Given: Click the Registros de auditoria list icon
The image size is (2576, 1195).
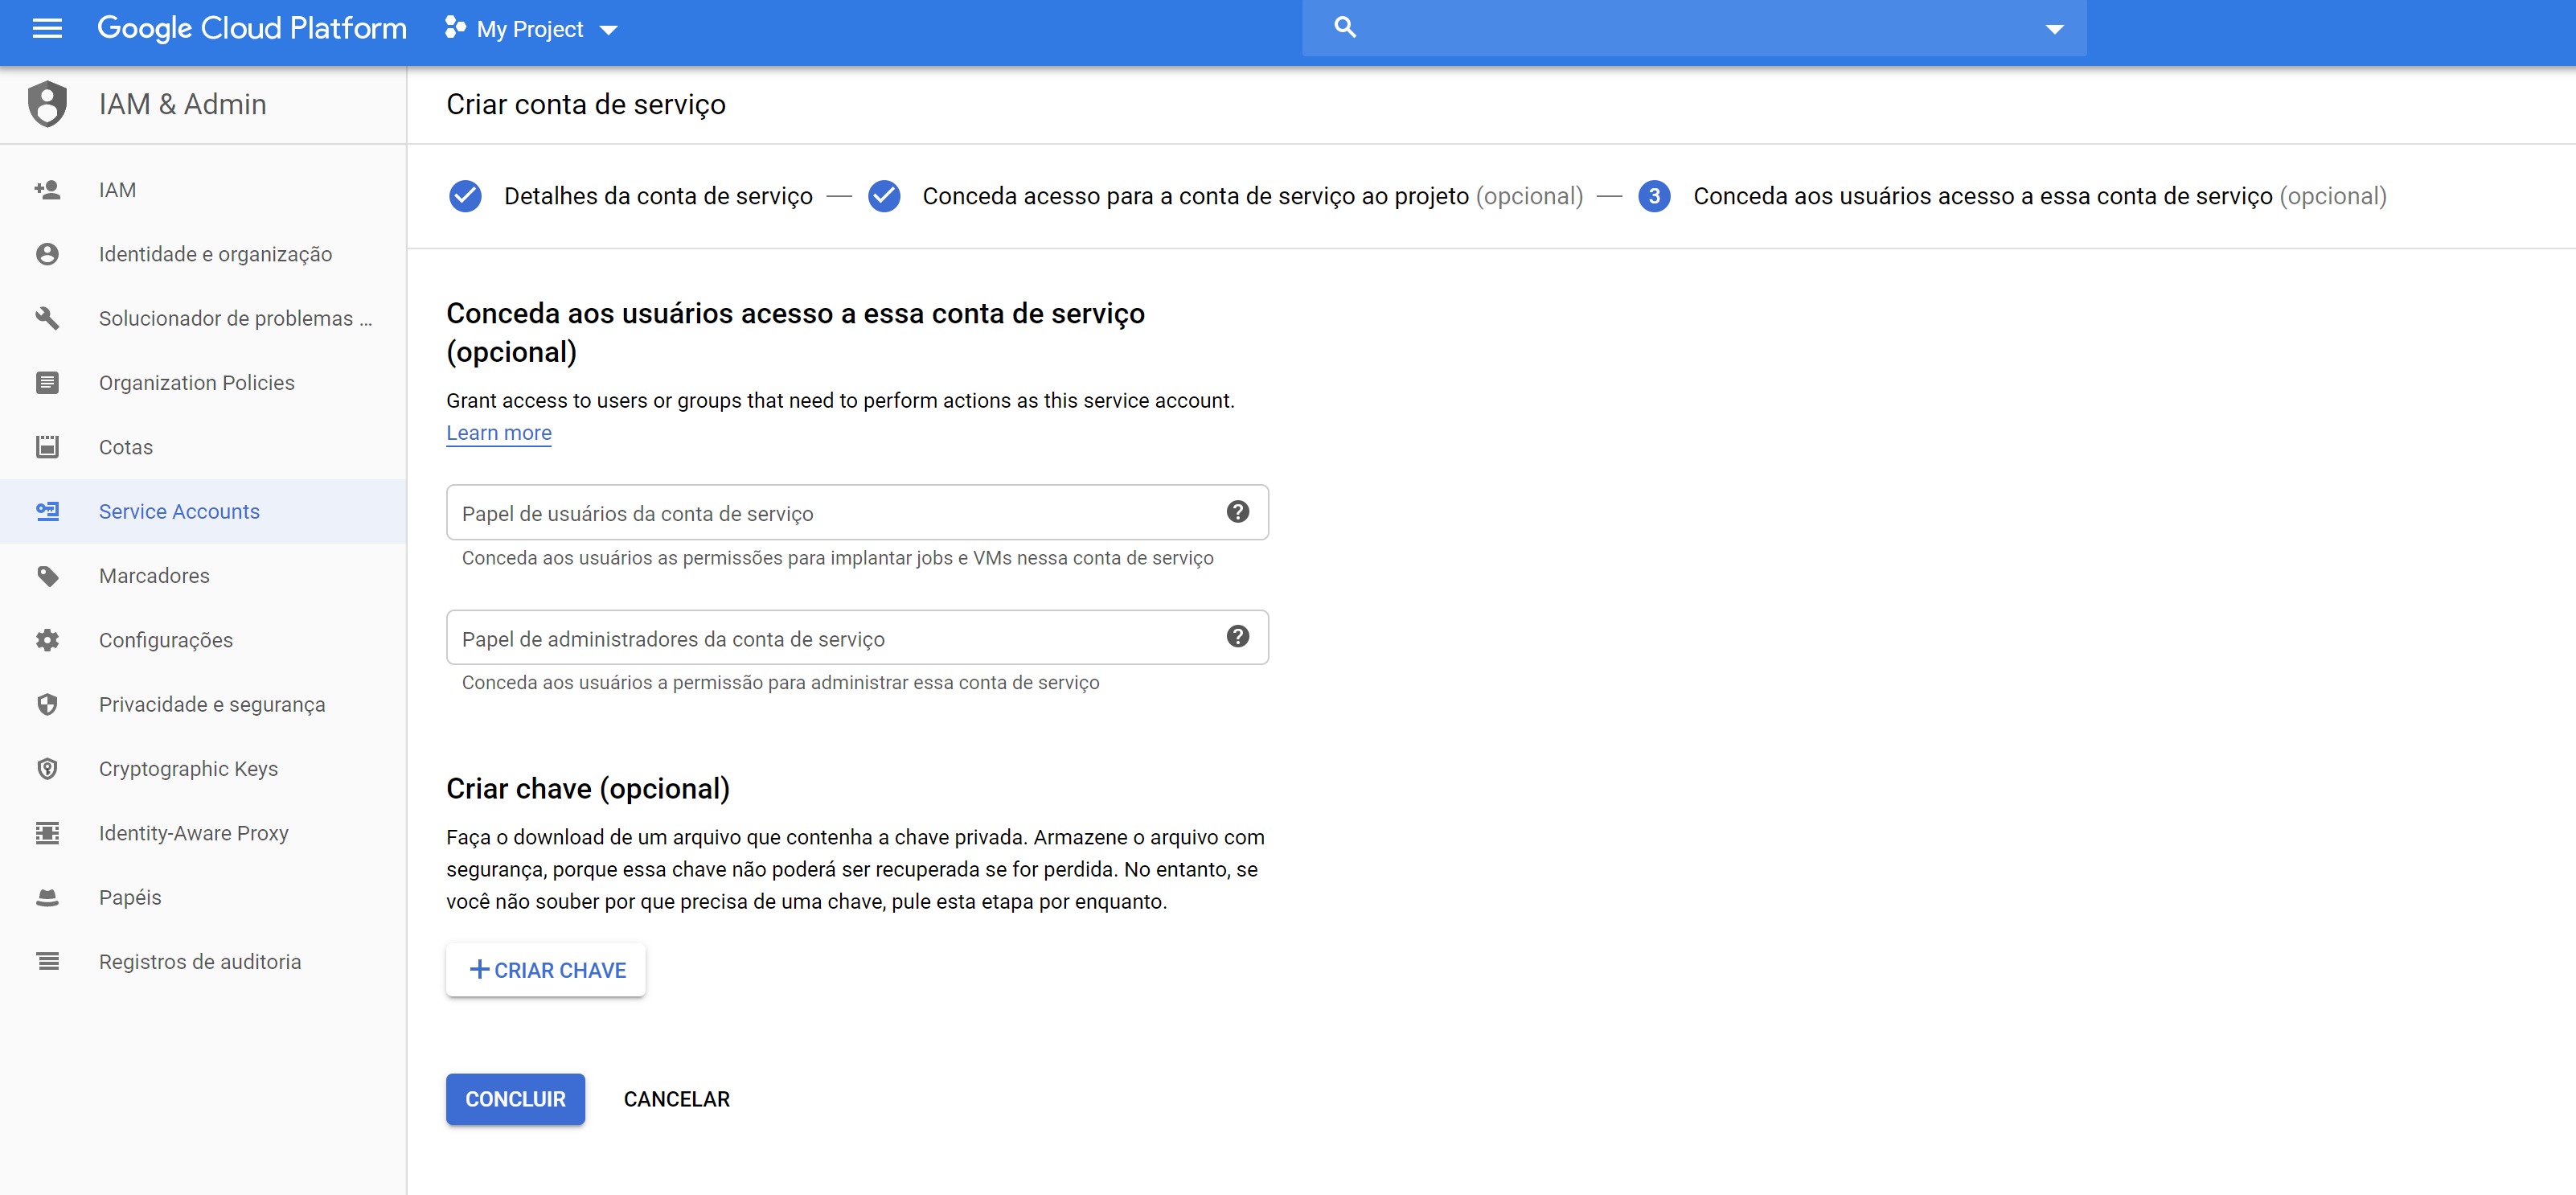Looking at the screenshot, I should (47, 962).
